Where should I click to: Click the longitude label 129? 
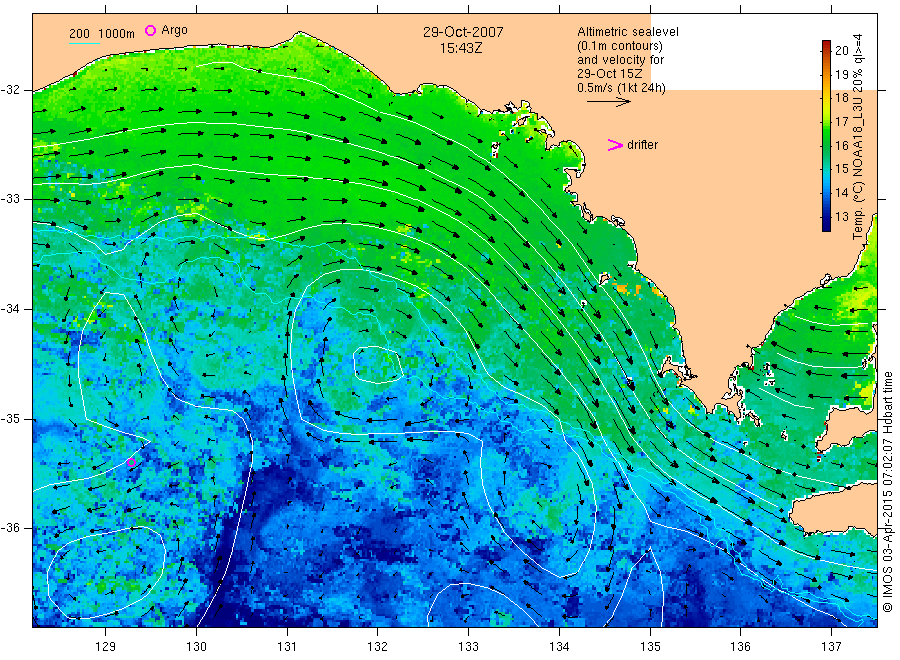coord(106,647)
